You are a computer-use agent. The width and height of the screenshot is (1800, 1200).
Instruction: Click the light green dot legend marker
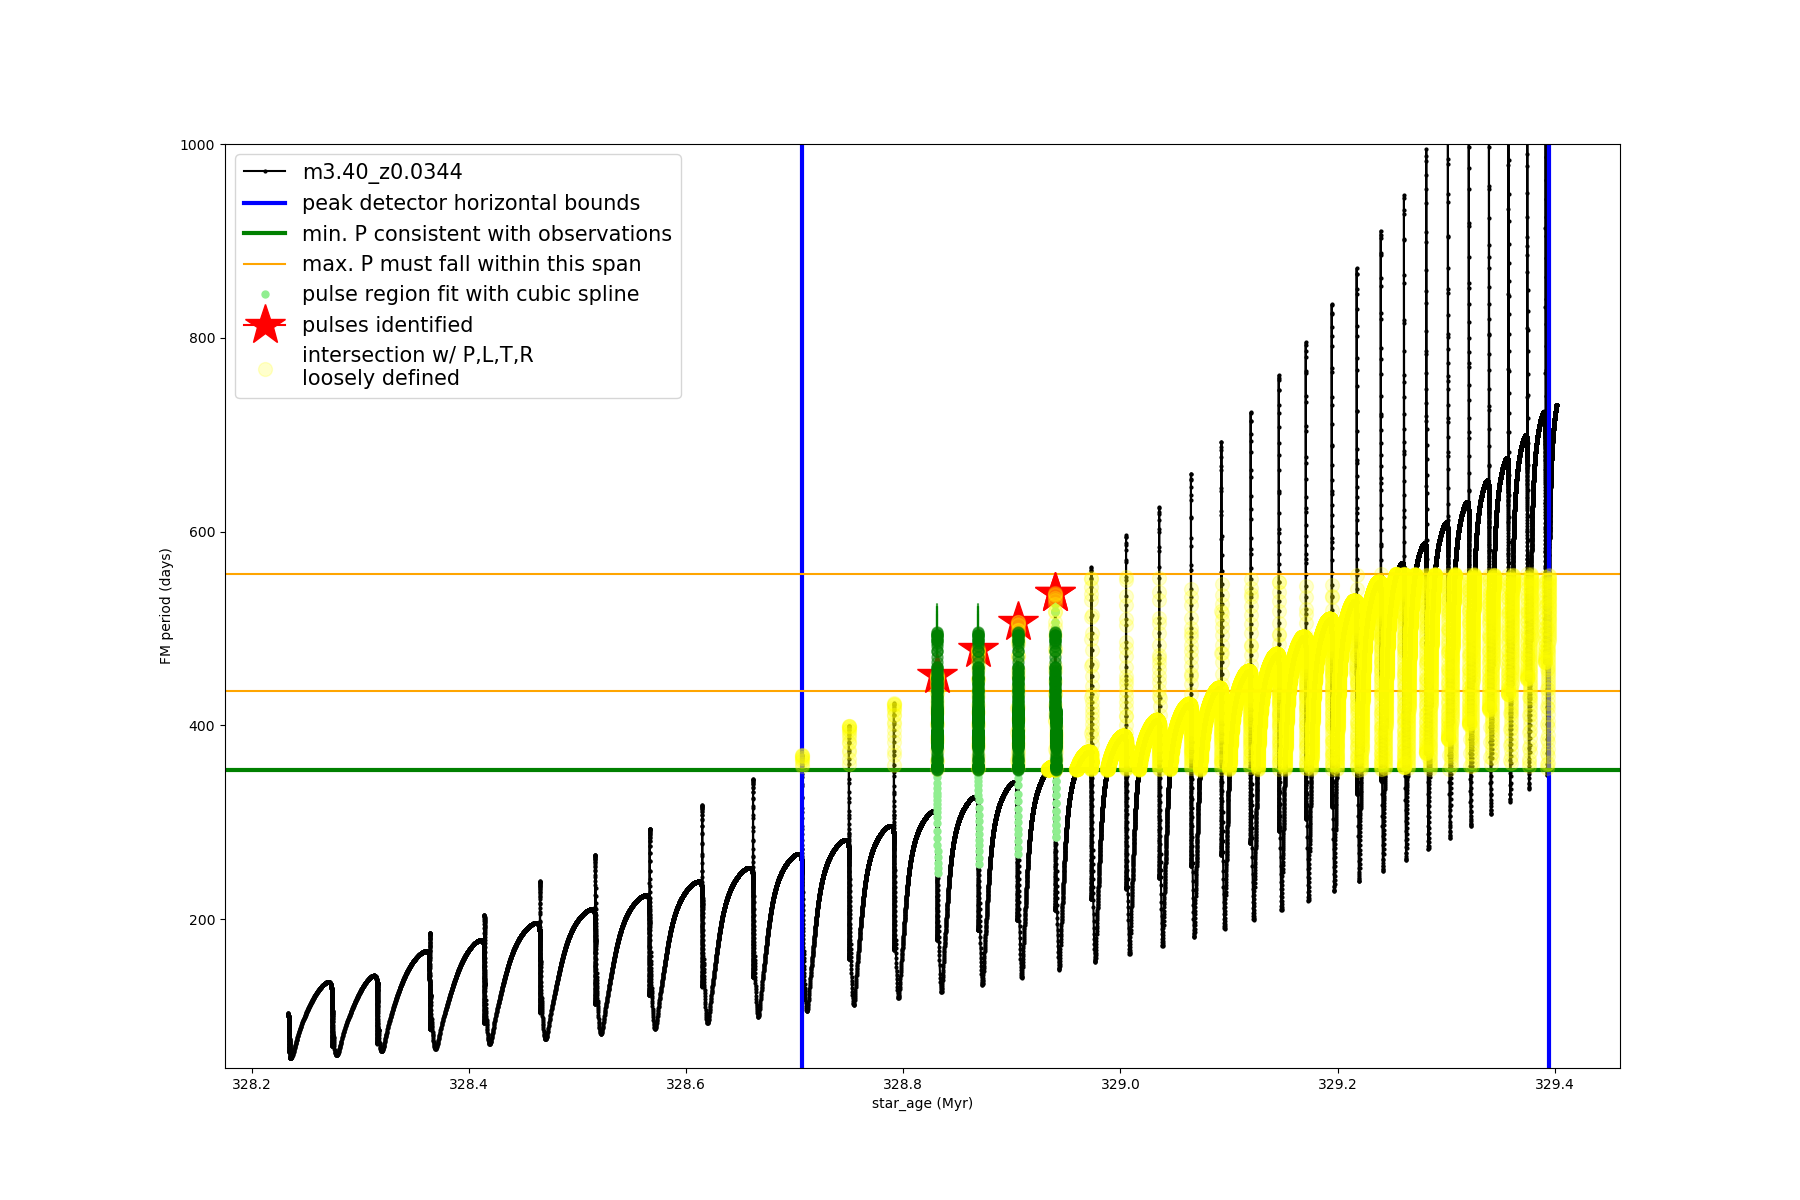(x=265, y=294)
